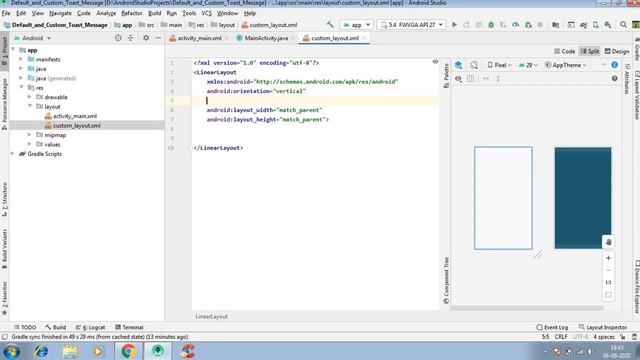Switch the editor to Design view

click(x=617, y=51)
